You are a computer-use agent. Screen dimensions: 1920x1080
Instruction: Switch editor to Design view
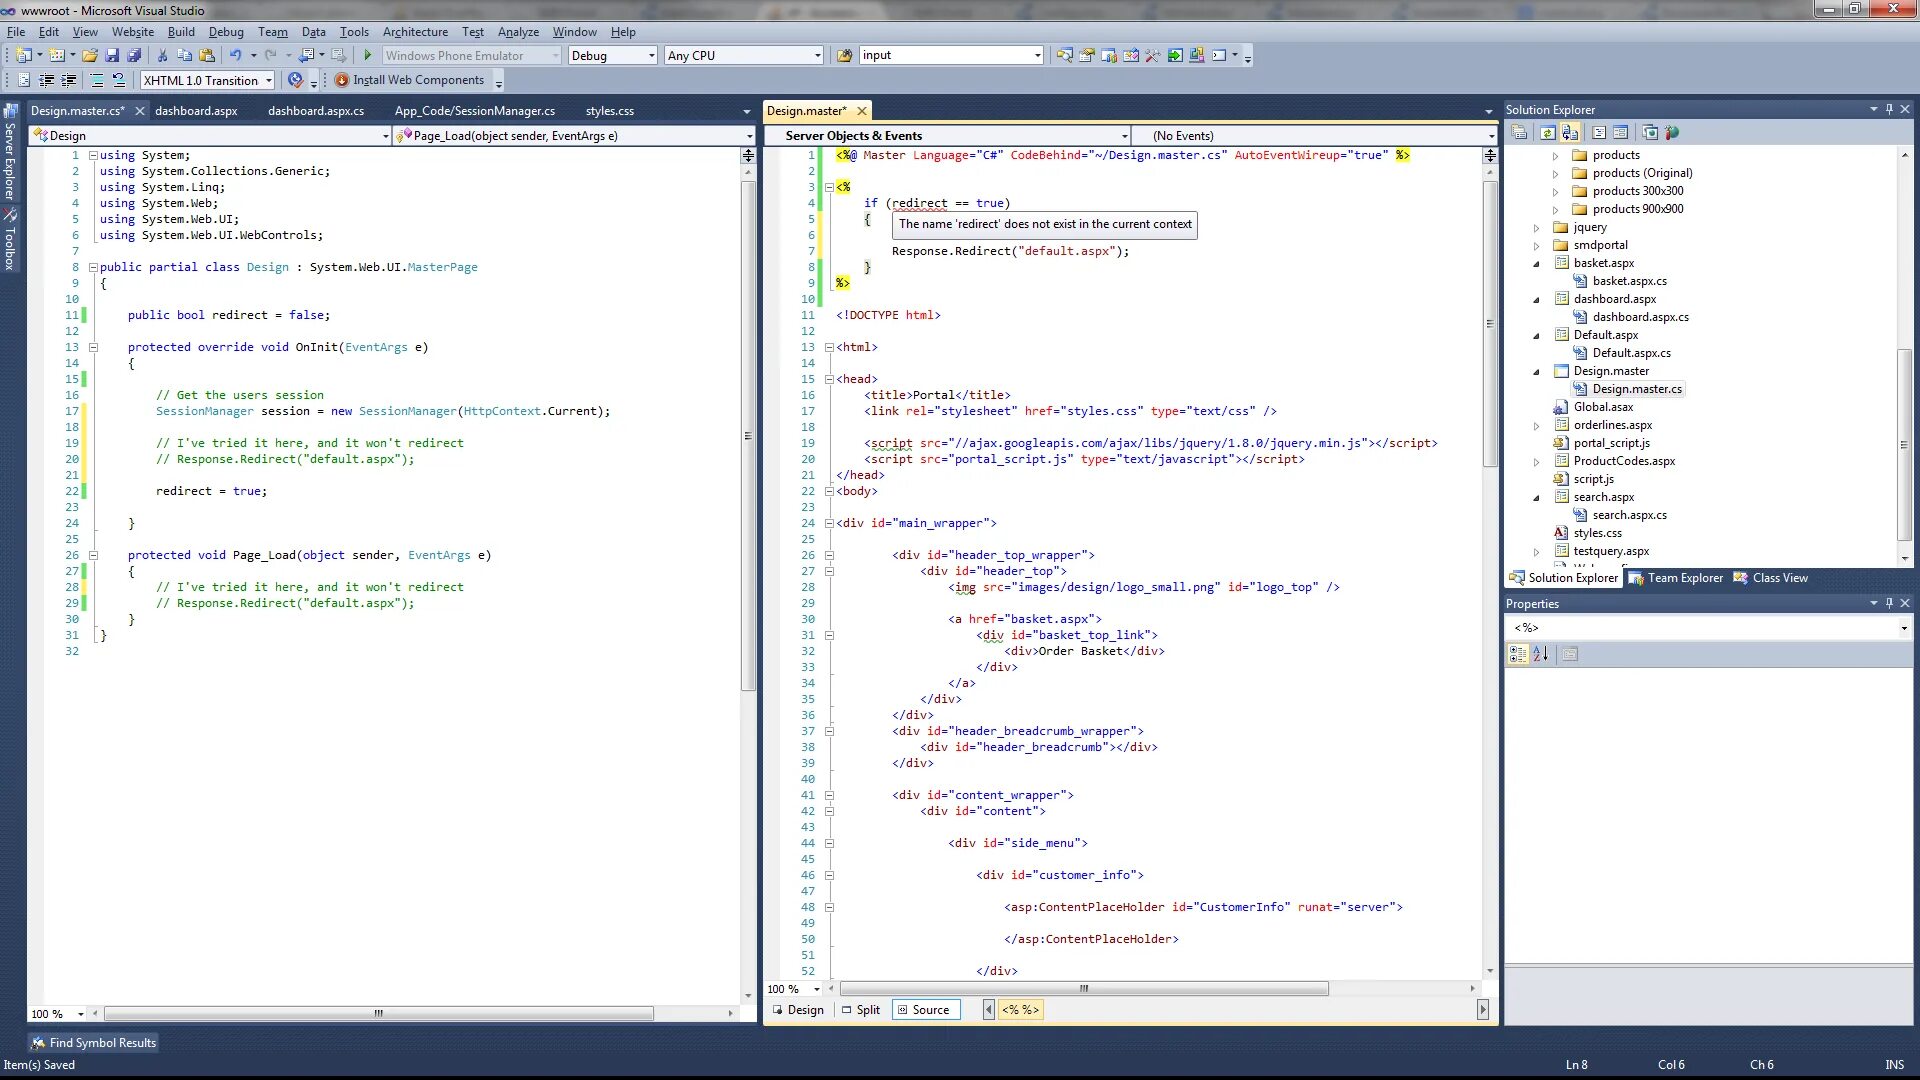797,1010
